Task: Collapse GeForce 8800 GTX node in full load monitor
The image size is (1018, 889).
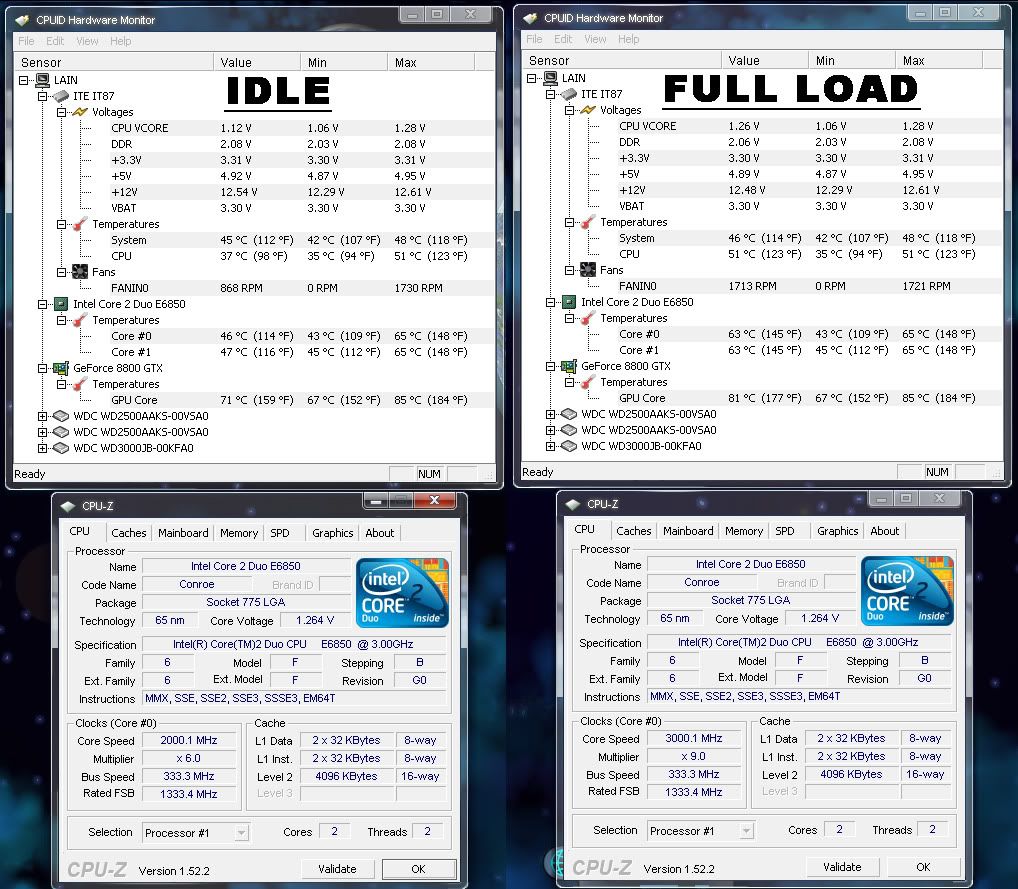Action: 551,367
